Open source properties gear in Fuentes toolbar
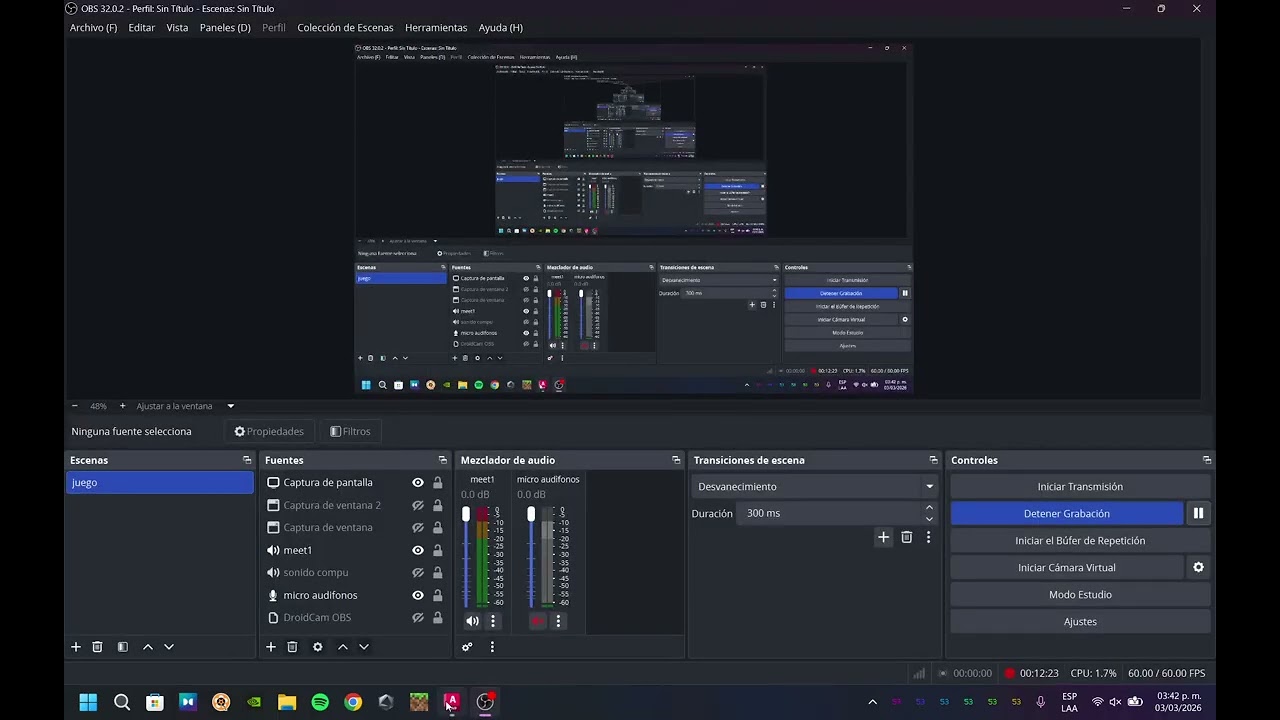The height and width of the screenshot is (720, 1280). click(317, 647)
